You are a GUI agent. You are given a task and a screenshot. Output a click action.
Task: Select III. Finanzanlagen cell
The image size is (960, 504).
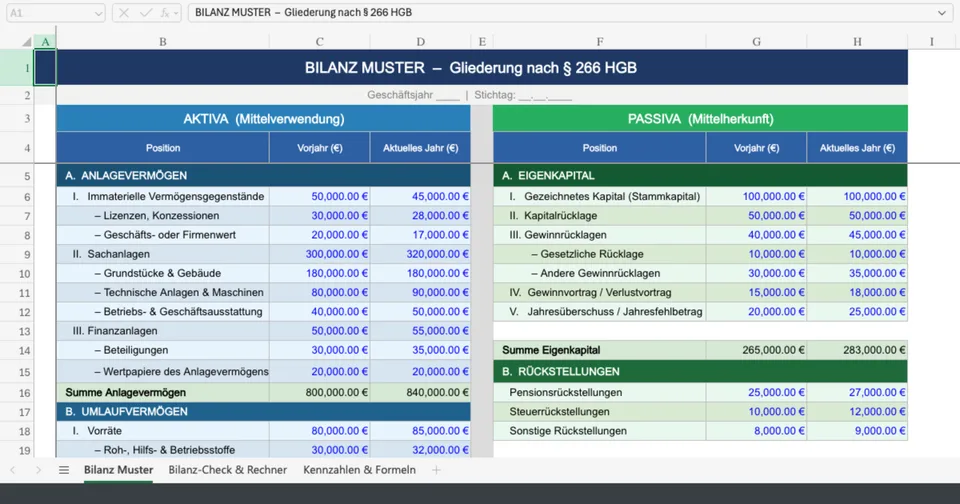(163, 331)
